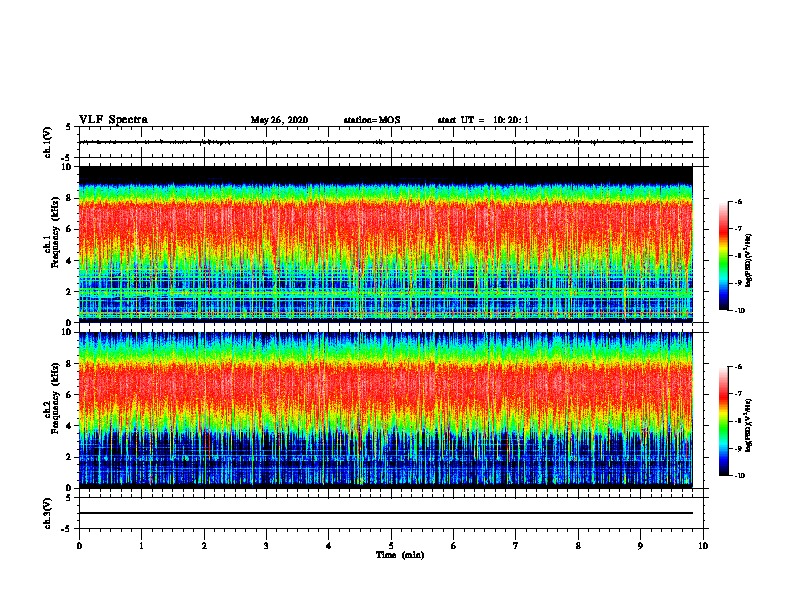Click "-6" on the ch.1 colorbar scale

tap(738, 201)
